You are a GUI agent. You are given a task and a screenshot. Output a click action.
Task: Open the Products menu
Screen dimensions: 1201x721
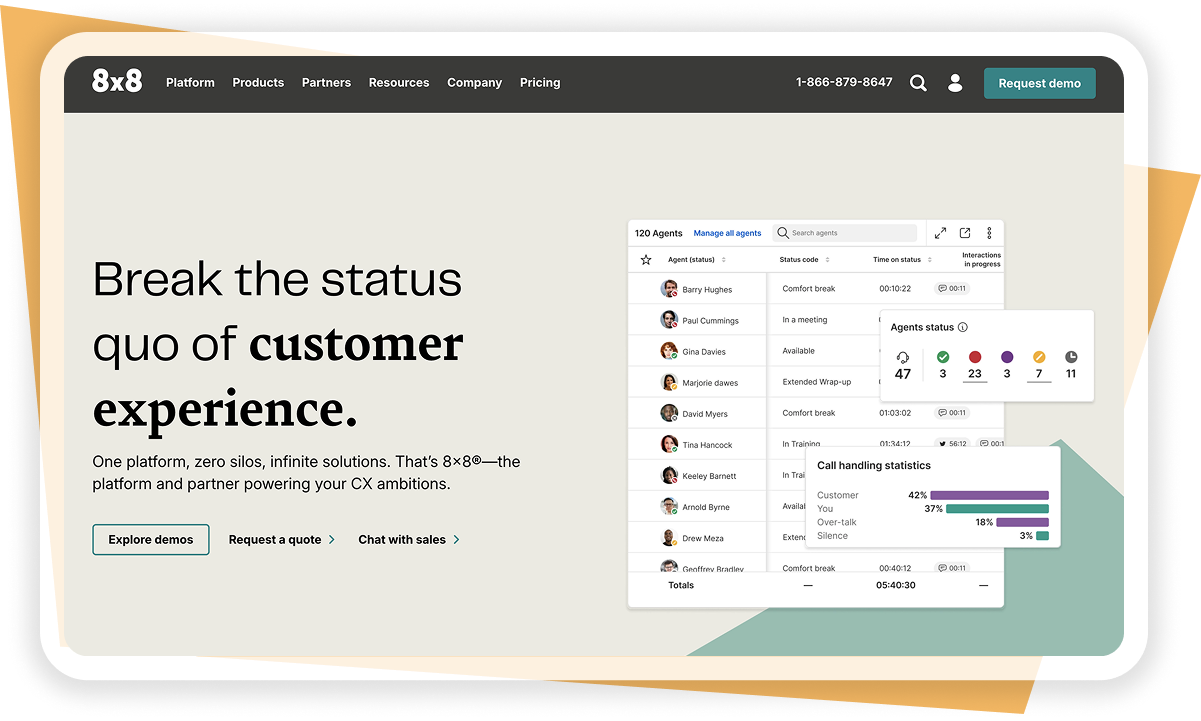click(258, 83)
